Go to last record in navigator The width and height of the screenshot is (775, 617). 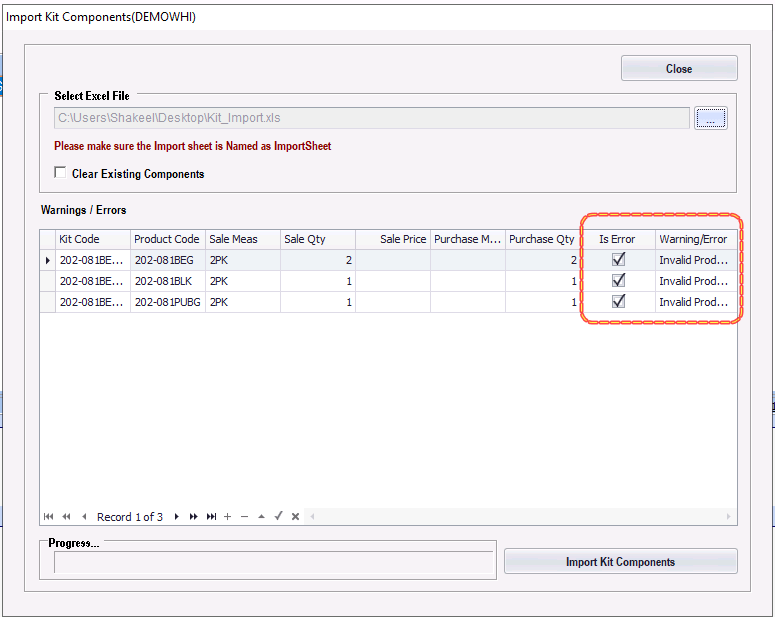[211, 516]
